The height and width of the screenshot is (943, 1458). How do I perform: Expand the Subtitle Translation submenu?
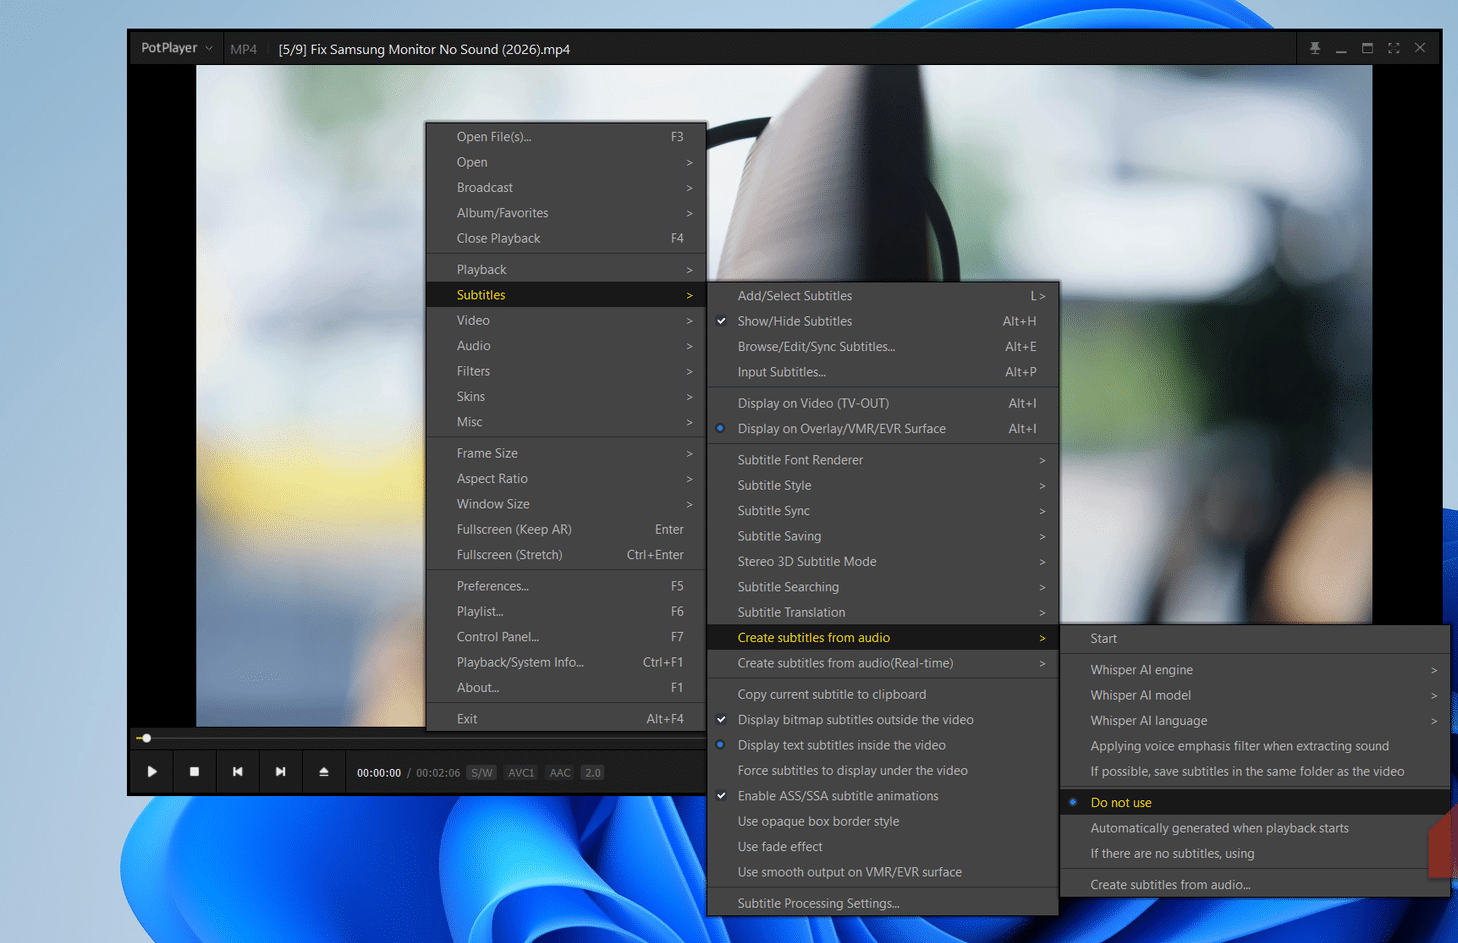[883, 612]
